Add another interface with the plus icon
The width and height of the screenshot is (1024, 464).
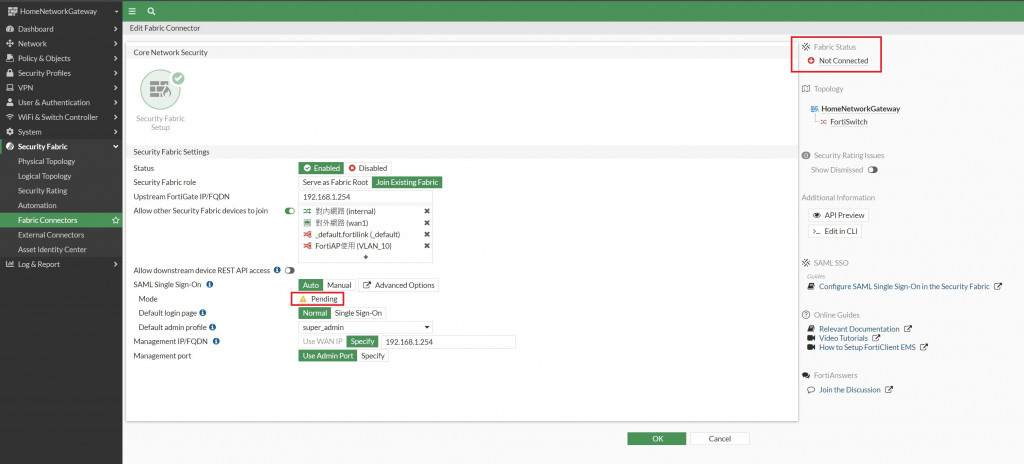click(366, 257)
